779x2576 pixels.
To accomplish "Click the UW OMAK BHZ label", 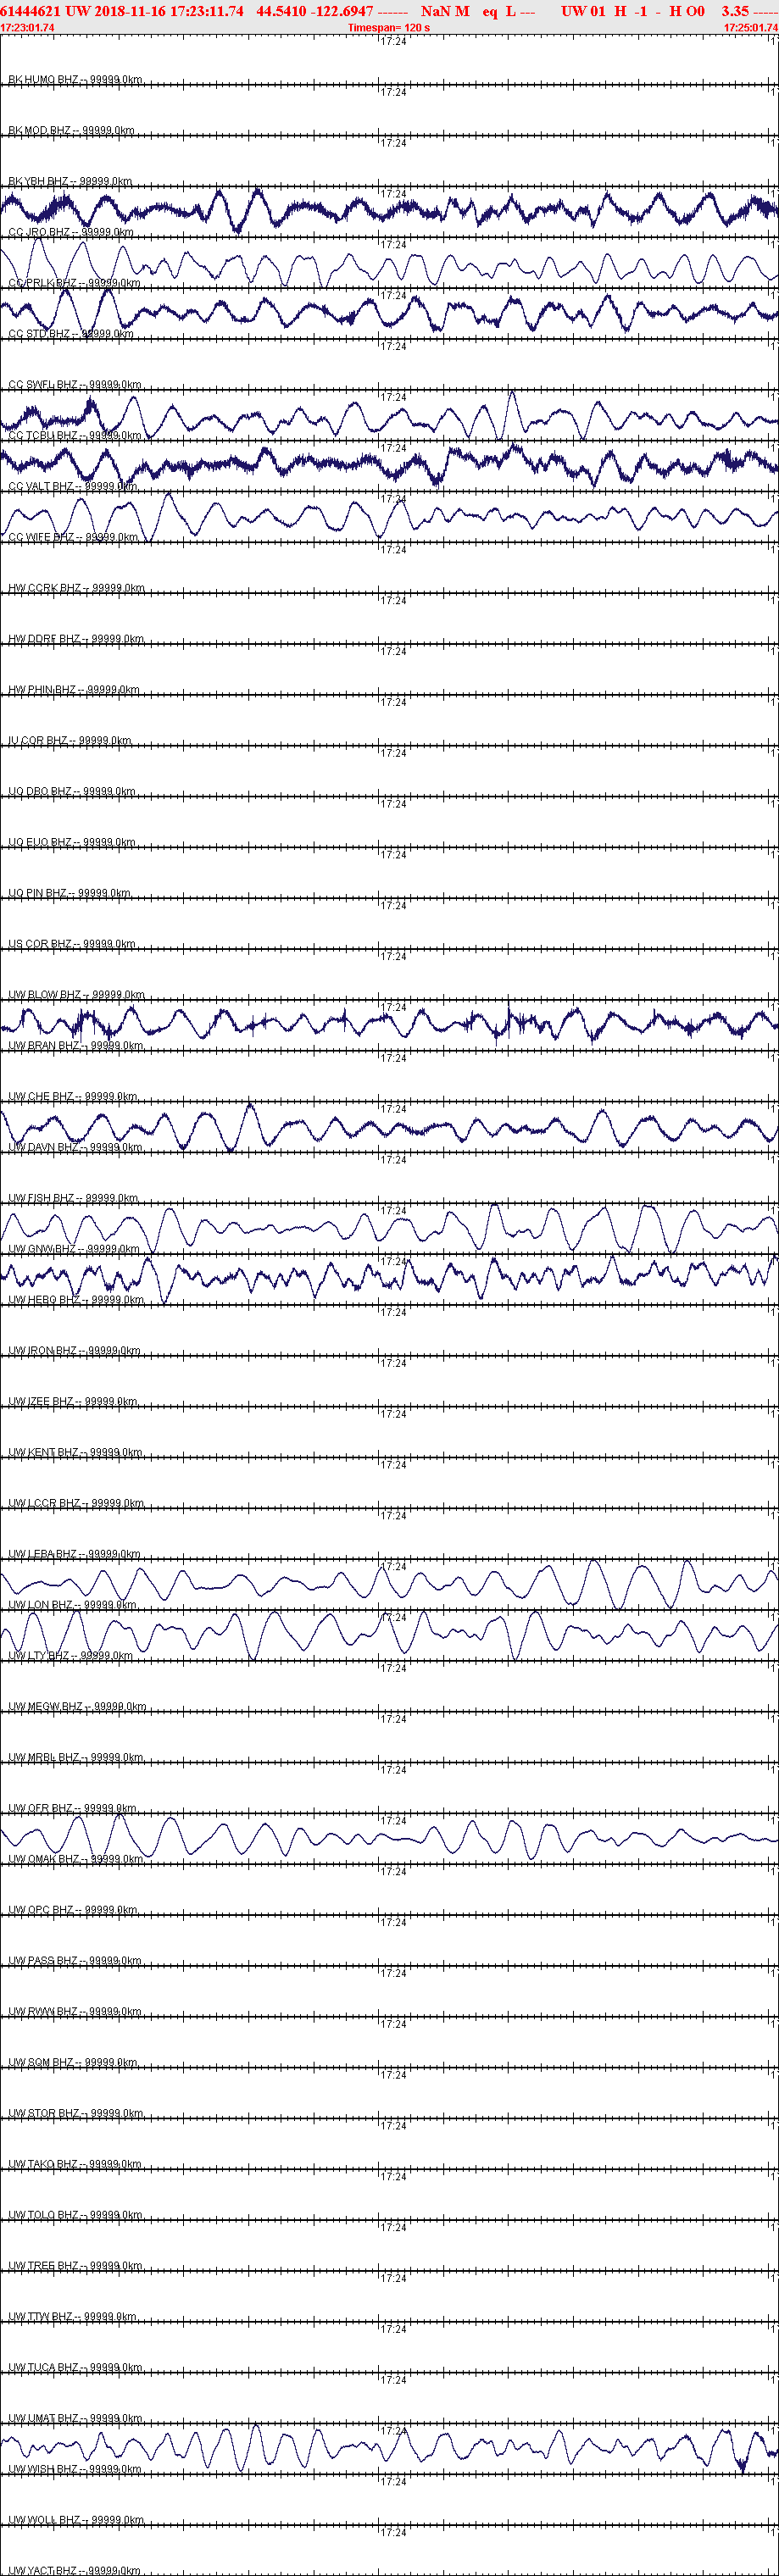I will click(x=75, y=1859).
